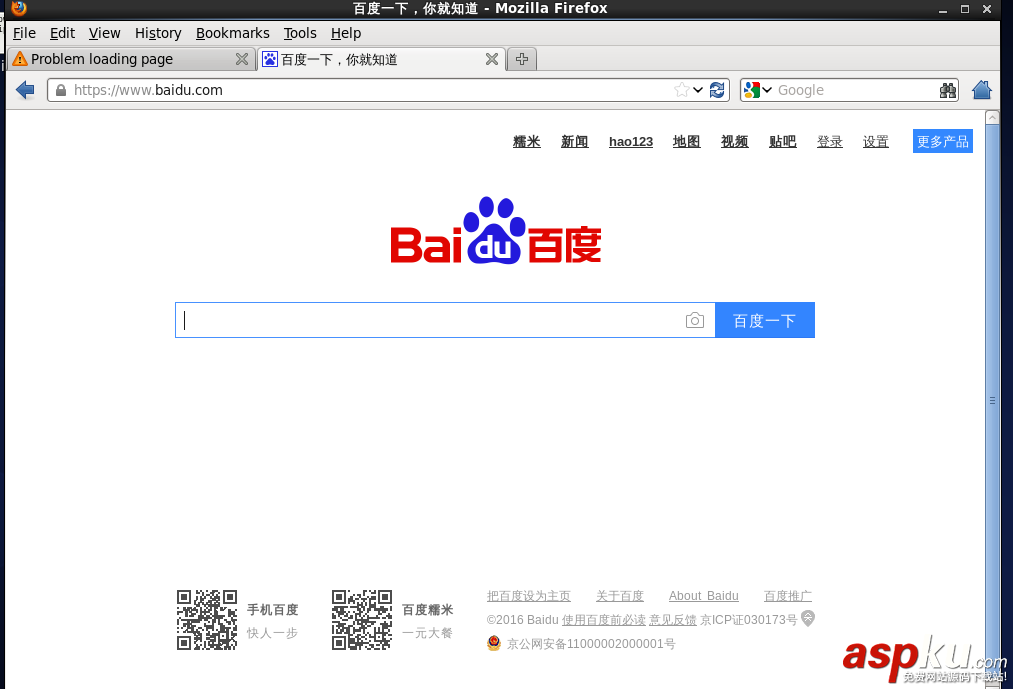Open the hao123 link
The width and height of the screenshot is (1013, 689).
(x=631, y=142)
